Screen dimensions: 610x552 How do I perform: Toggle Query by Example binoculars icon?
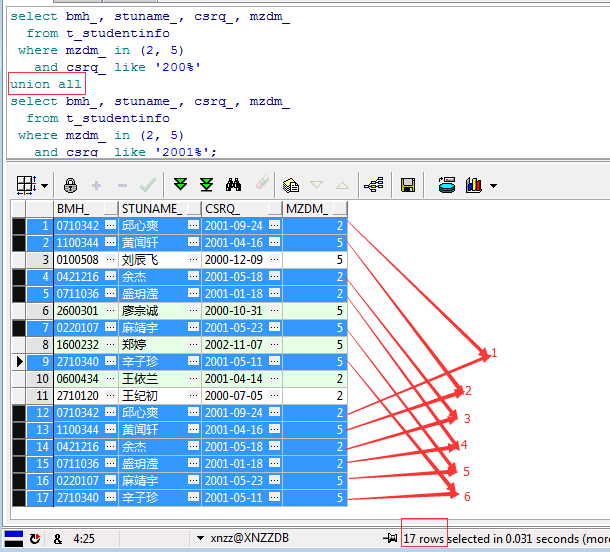tap(234, 185)
